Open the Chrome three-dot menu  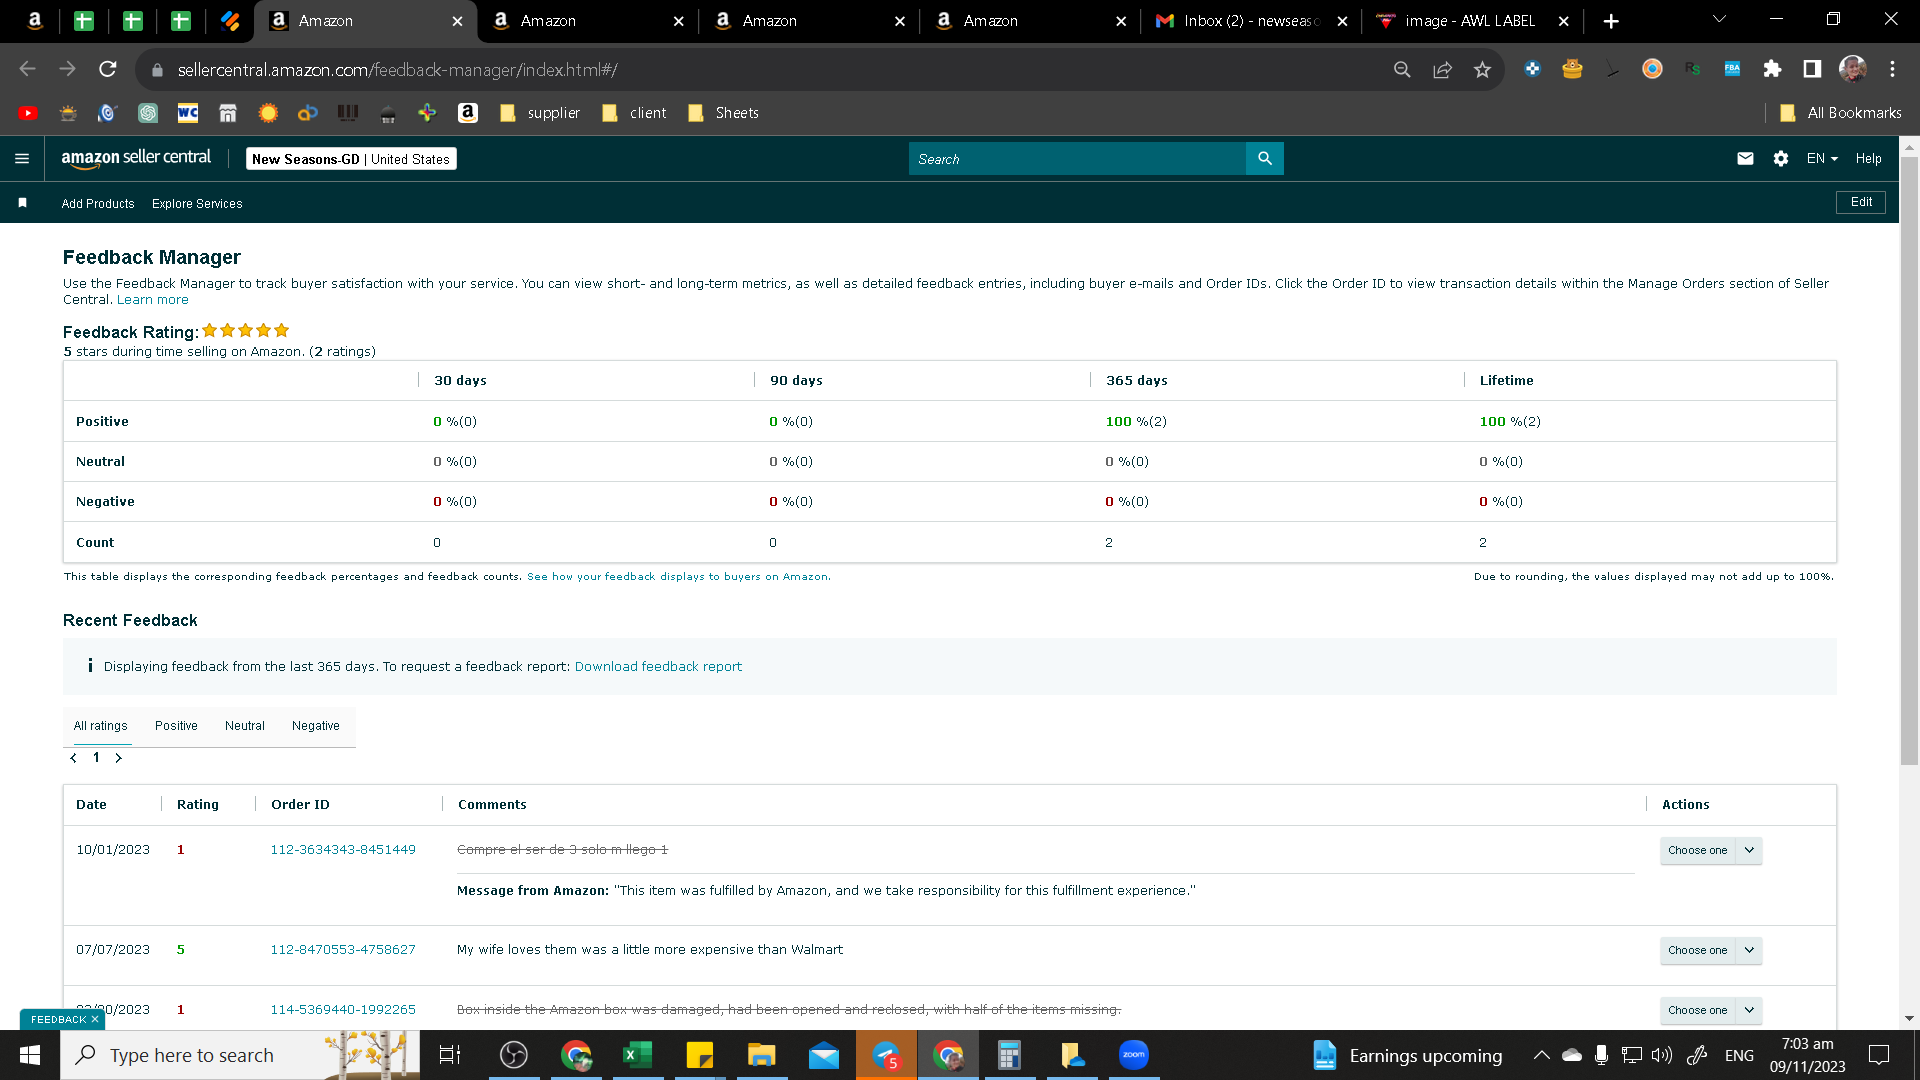pos(1892,69)
